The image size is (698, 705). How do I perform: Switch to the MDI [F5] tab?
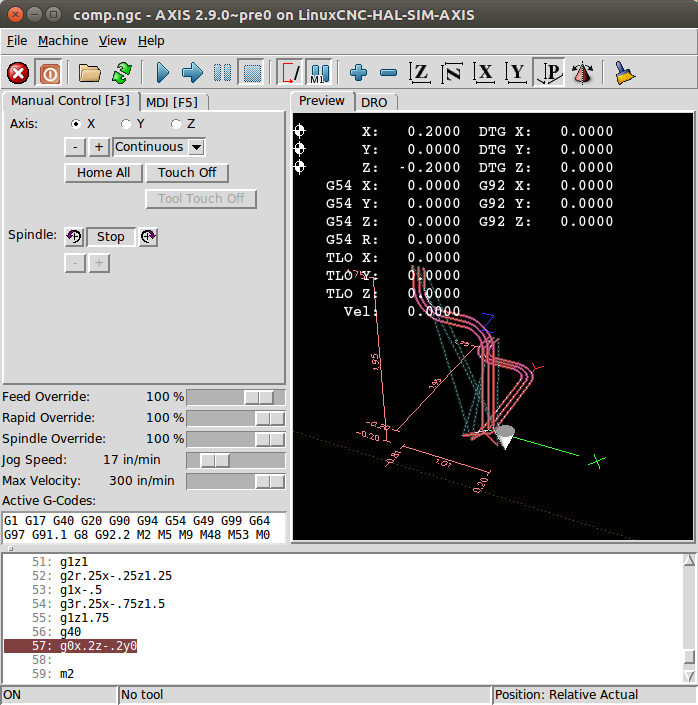tap(172, 103)
